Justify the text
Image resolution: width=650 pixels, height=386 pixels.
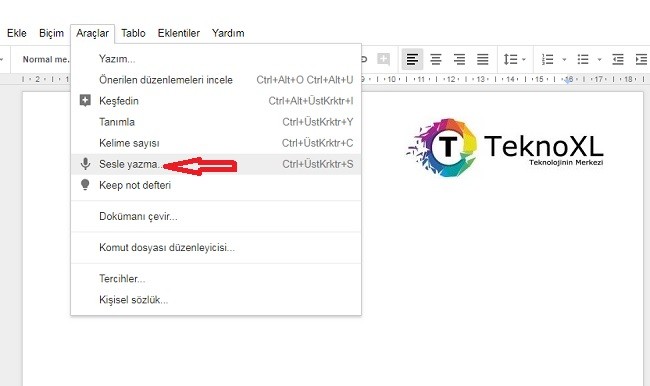coord(483,59)
